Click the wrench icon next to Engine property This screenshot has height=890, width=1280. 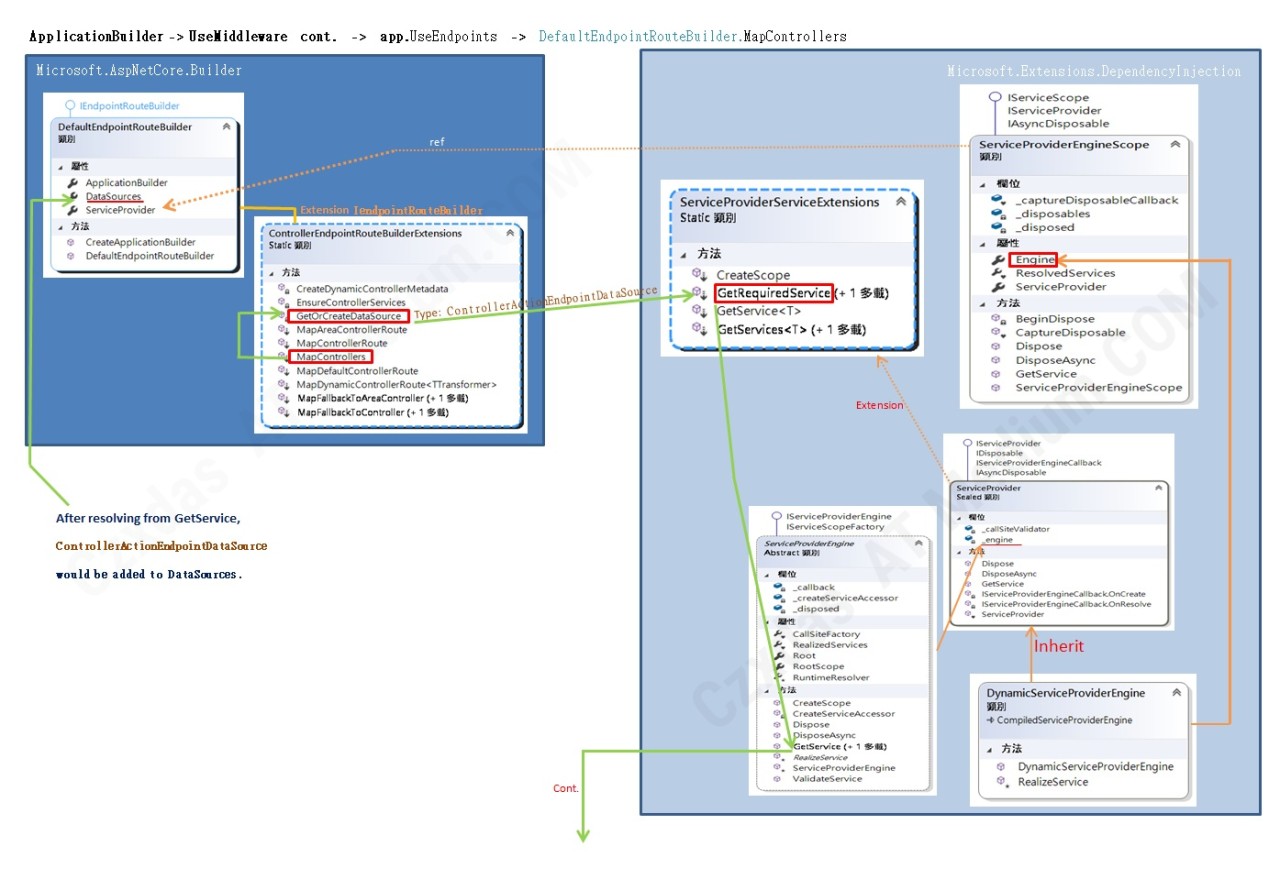coord(998,260)
